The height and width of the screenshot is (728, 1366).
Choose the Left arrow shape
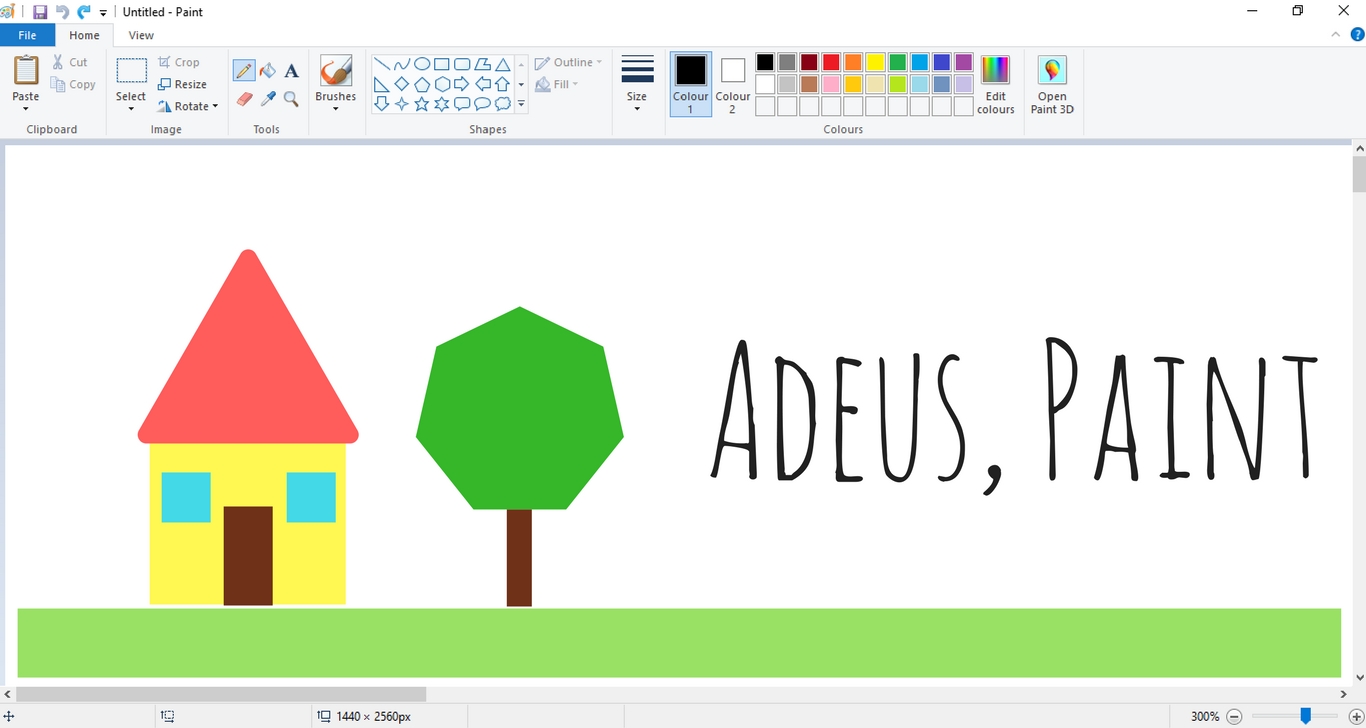[482, 84]
